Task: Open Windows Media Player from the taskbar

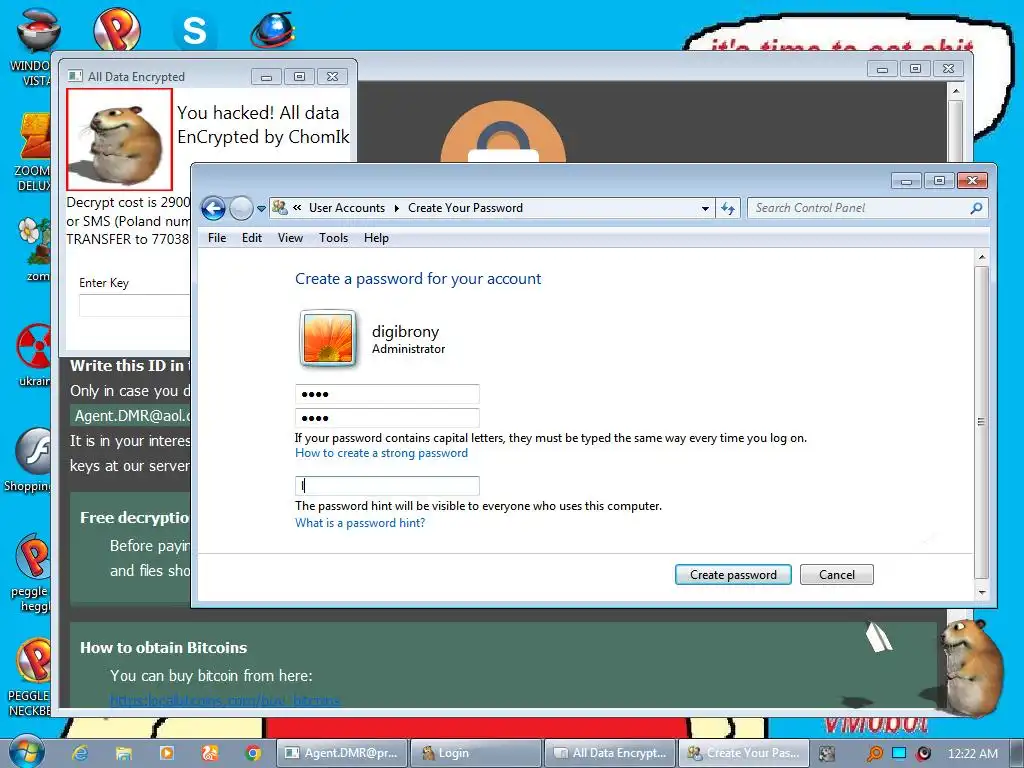Action: tap(167, 753)
